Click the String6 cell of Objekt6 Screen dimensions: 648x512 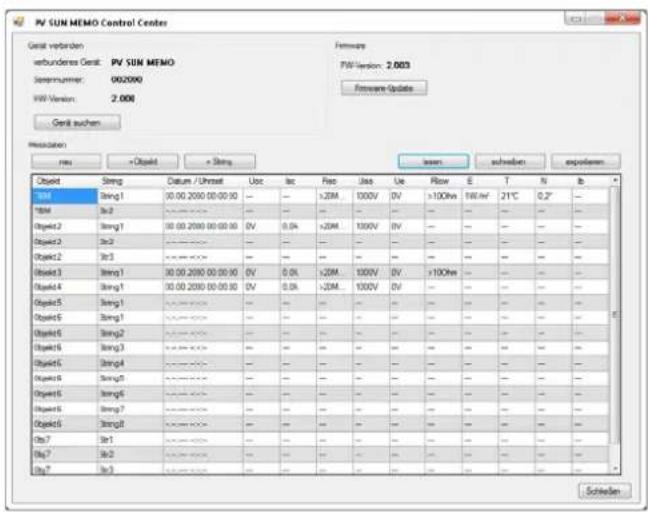pyautogui.click(x=131, y=394)
